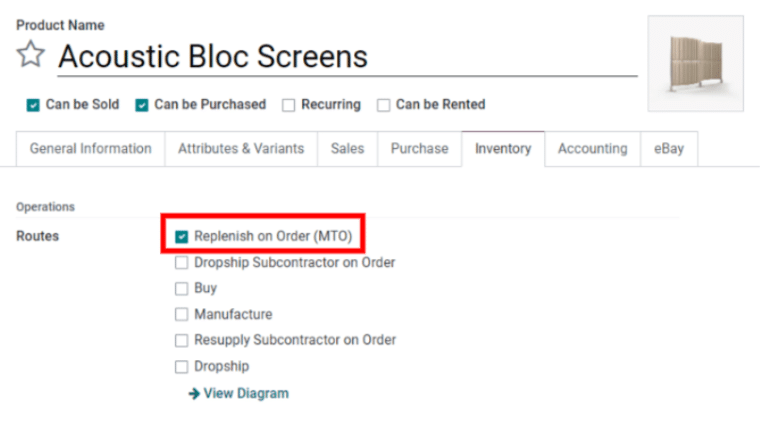Enable the Recurring checkbox
The height and width of the screenshot is (428, 760).
[288, 105]
